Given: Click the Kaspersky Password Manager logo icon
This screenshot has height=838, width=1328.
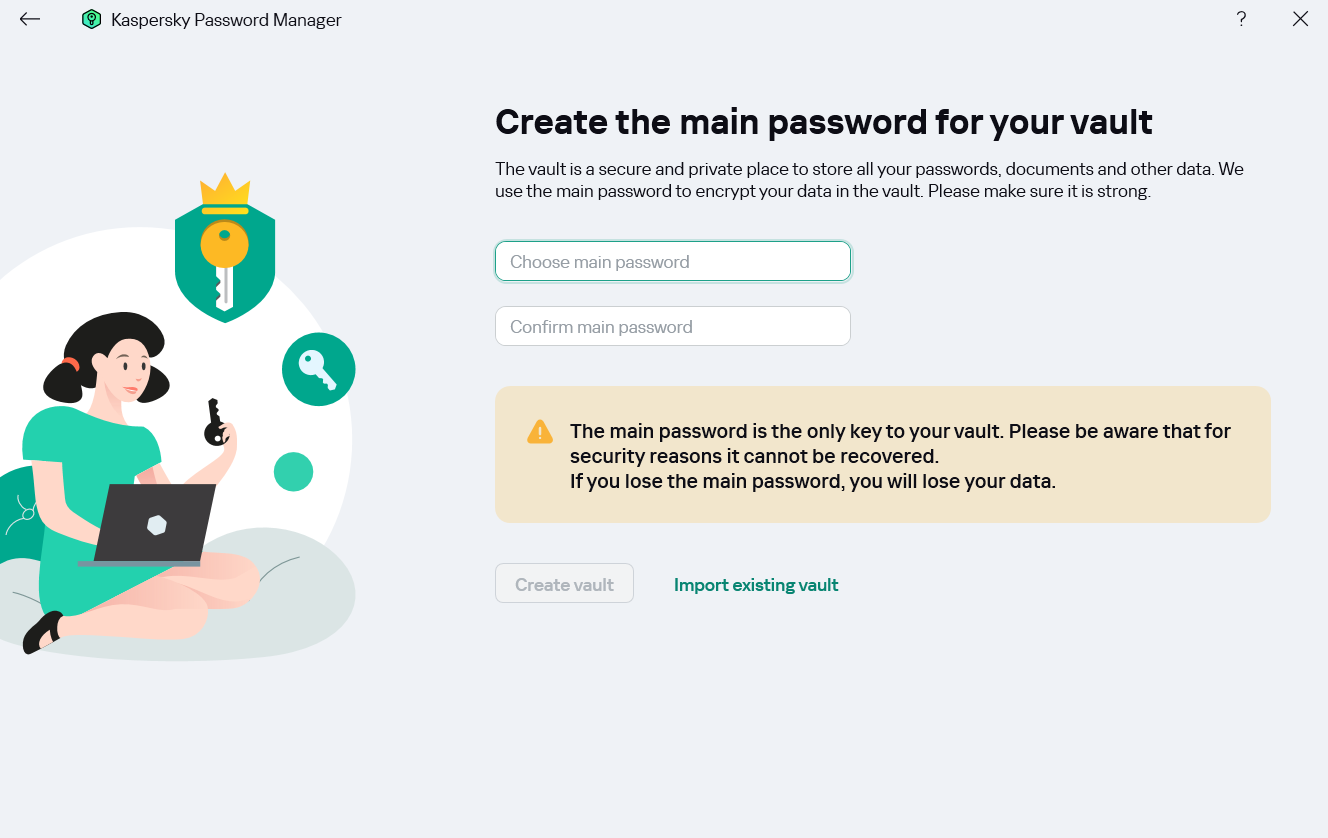Looking at the screenshot, I should click(x=92, y=20).
